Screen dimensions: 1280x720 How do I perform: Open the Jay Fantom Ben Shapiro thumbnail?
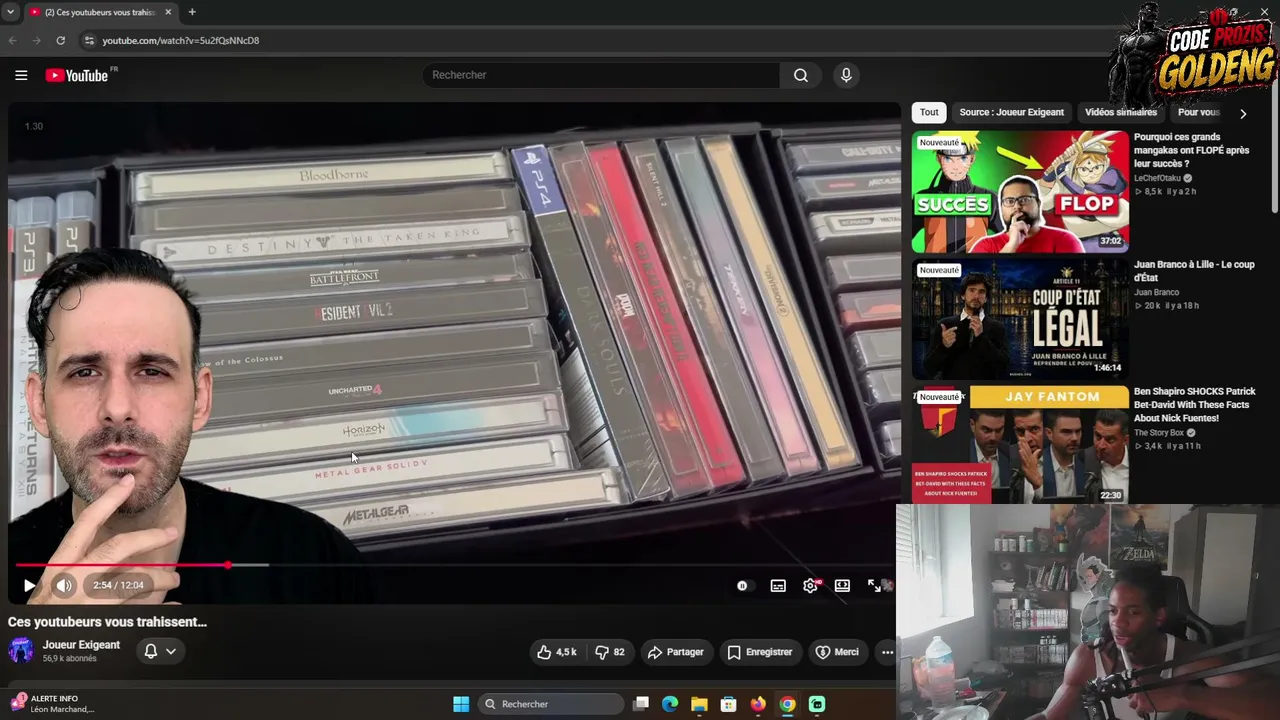[x=1020, y=445]
